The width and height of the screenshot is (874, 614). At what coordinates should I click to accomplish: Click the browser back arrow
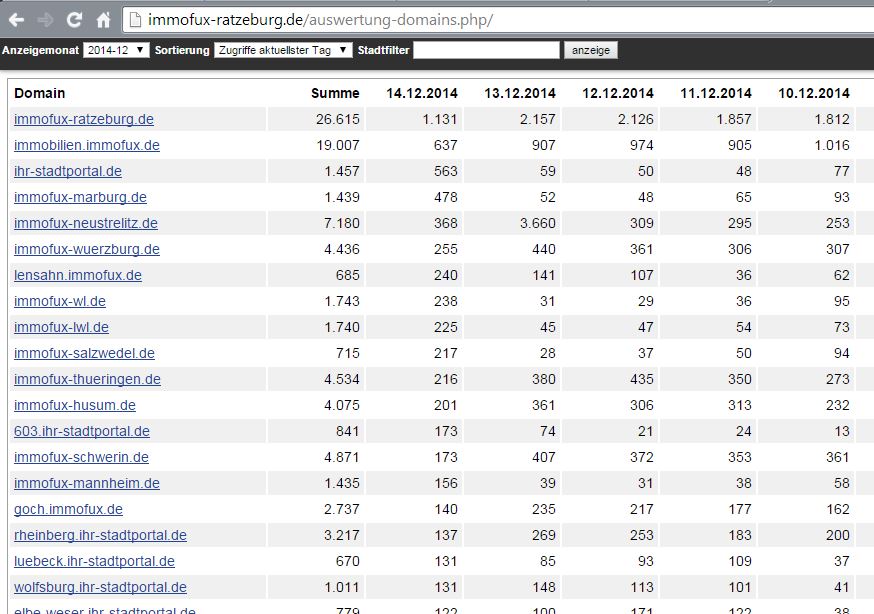click(x=17, y=19)
